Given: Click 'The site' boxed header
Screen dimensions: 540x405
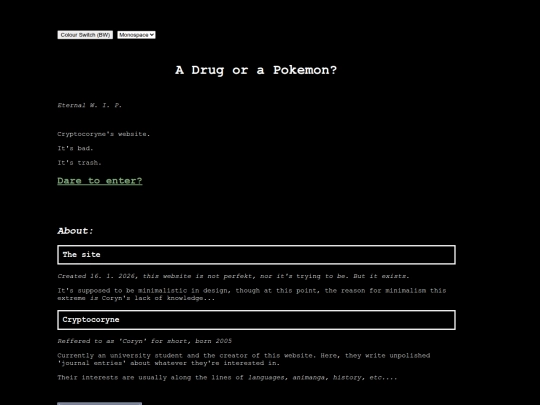Looking at the screenshot, I should [257, 255].
